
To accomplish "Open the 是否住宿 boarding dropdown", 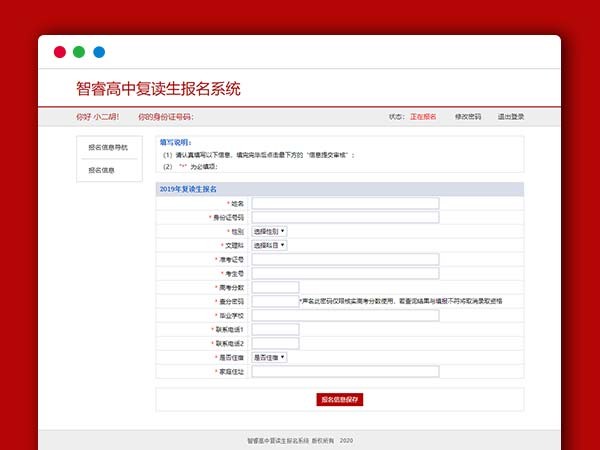I will coord(269,357).
